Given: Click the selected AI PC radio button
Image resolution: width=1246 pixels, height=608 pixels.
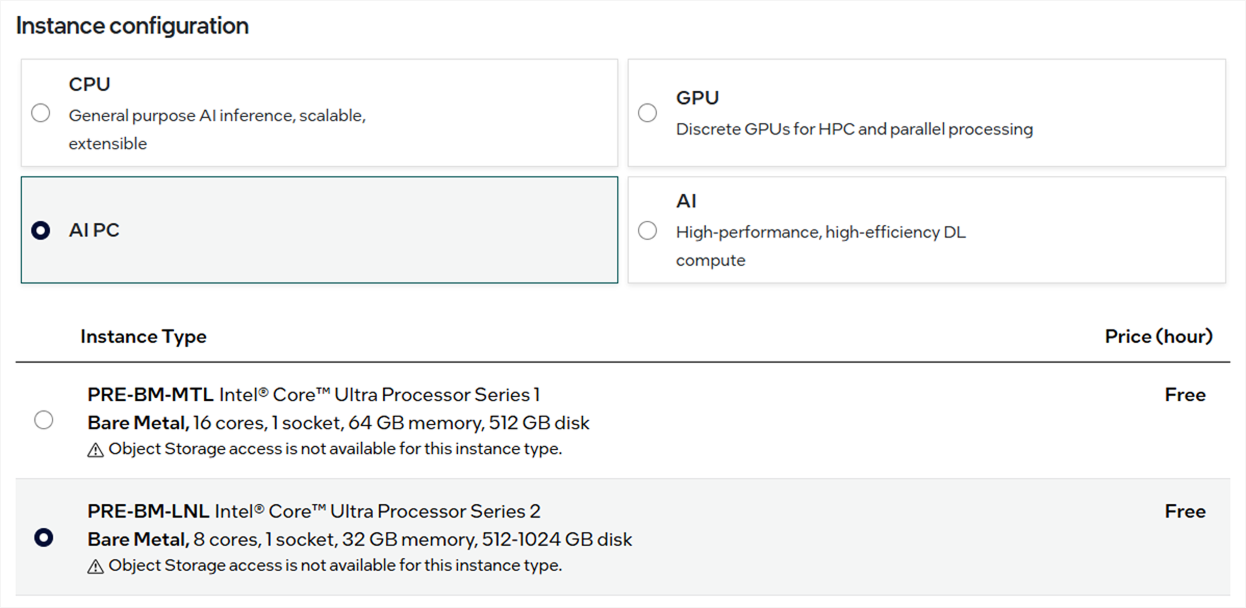Looking at the screenshot, I should pyautogui.click(x=41, y=231).
